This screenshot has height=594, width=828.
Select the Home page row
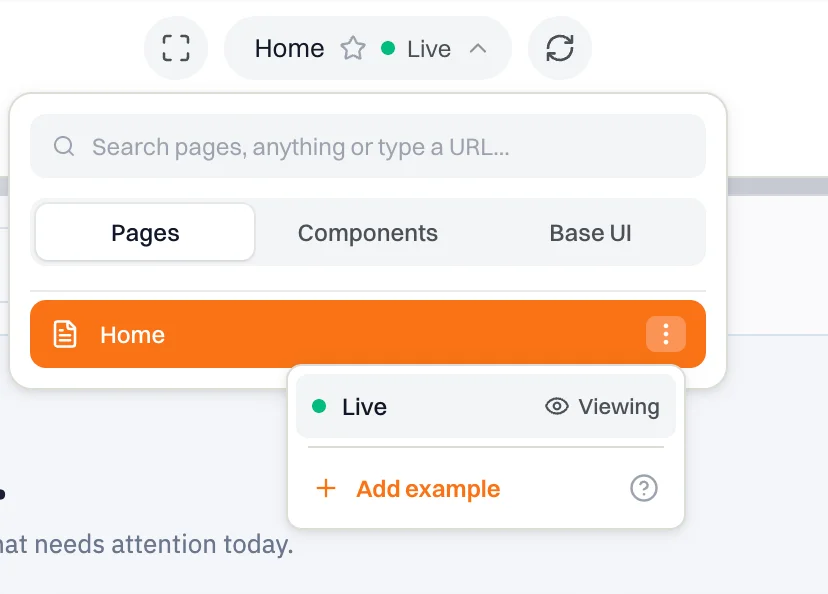[368, 334]
